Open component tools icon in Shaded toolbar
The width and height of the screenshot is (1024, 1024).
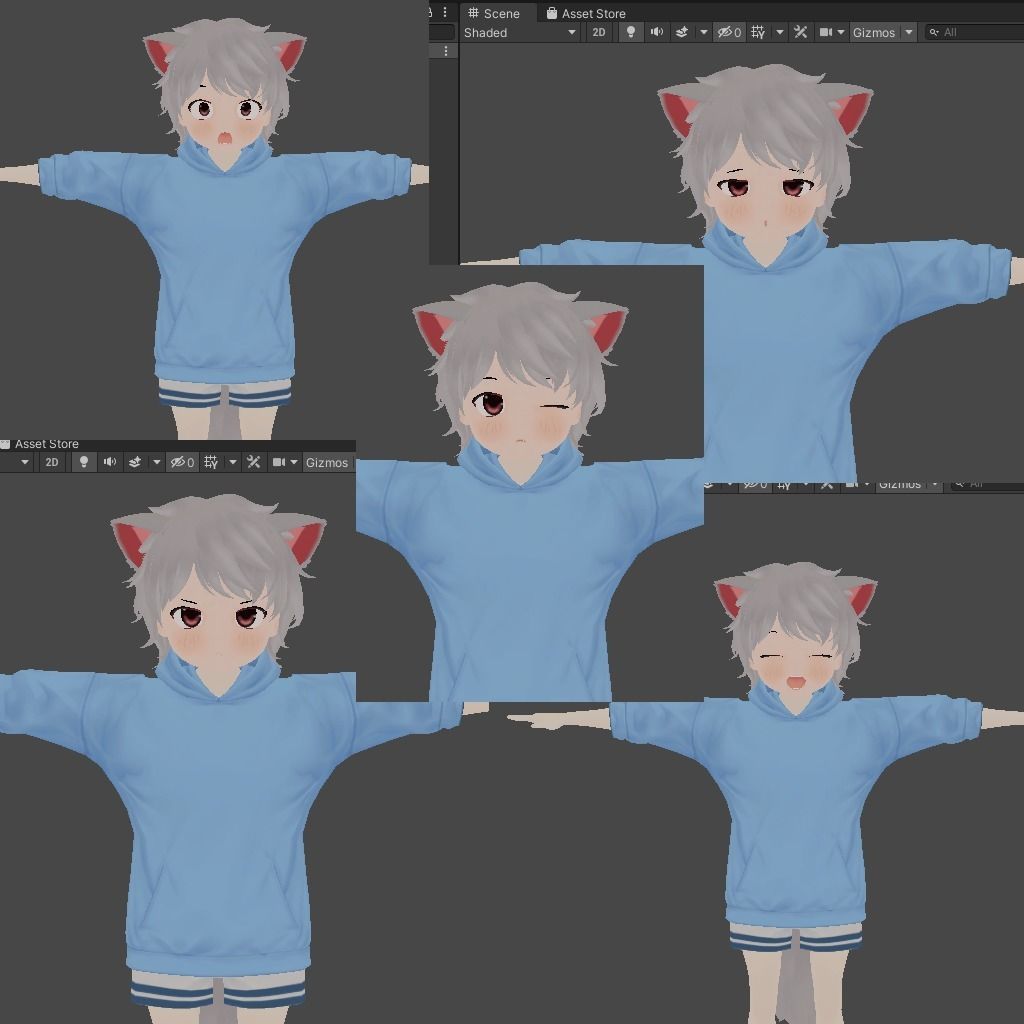coord(801,32)
